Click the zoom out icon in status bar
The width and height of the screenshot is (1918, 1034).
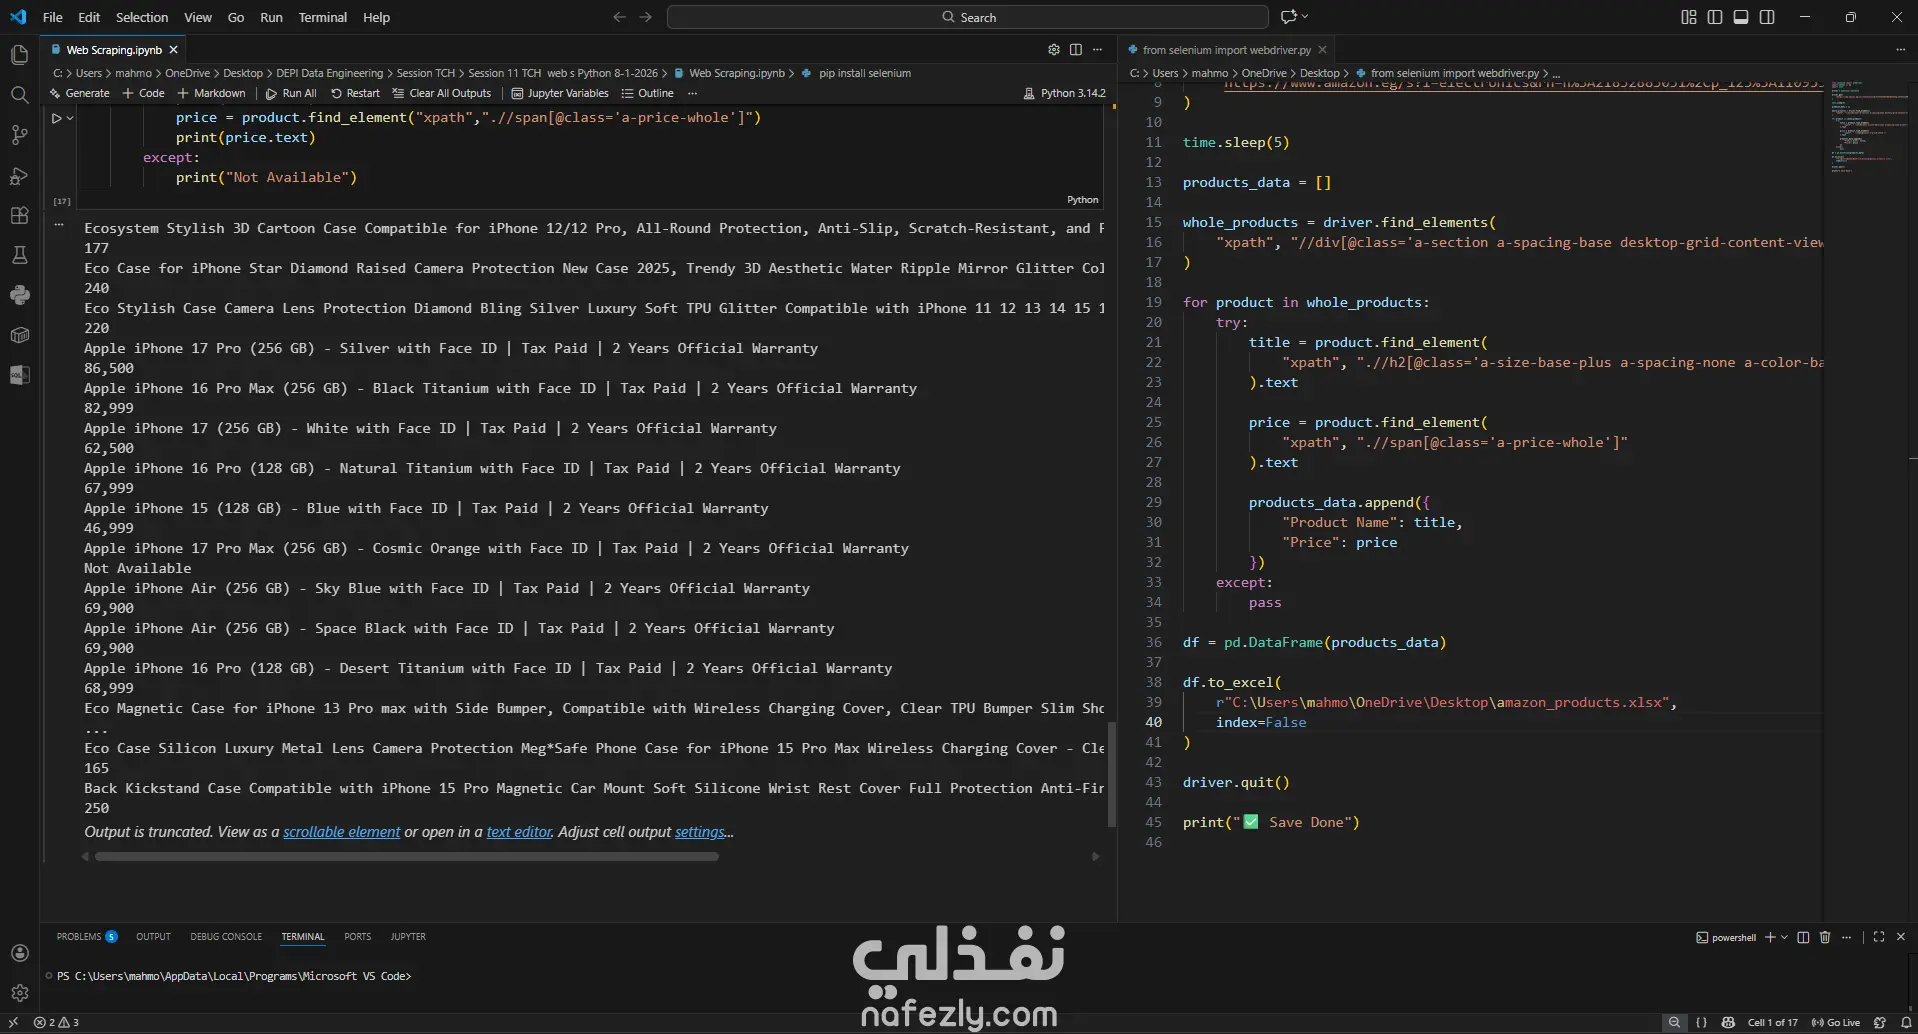[1674, 1022]
